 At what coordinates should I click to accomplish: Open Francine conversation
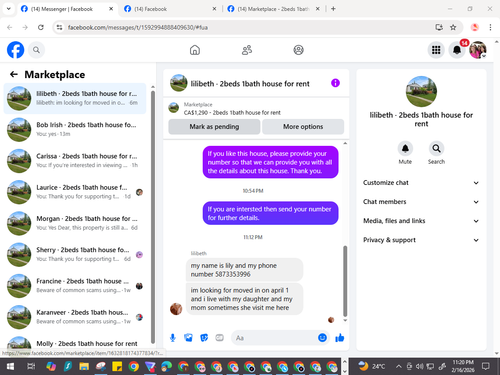[75, 286]
